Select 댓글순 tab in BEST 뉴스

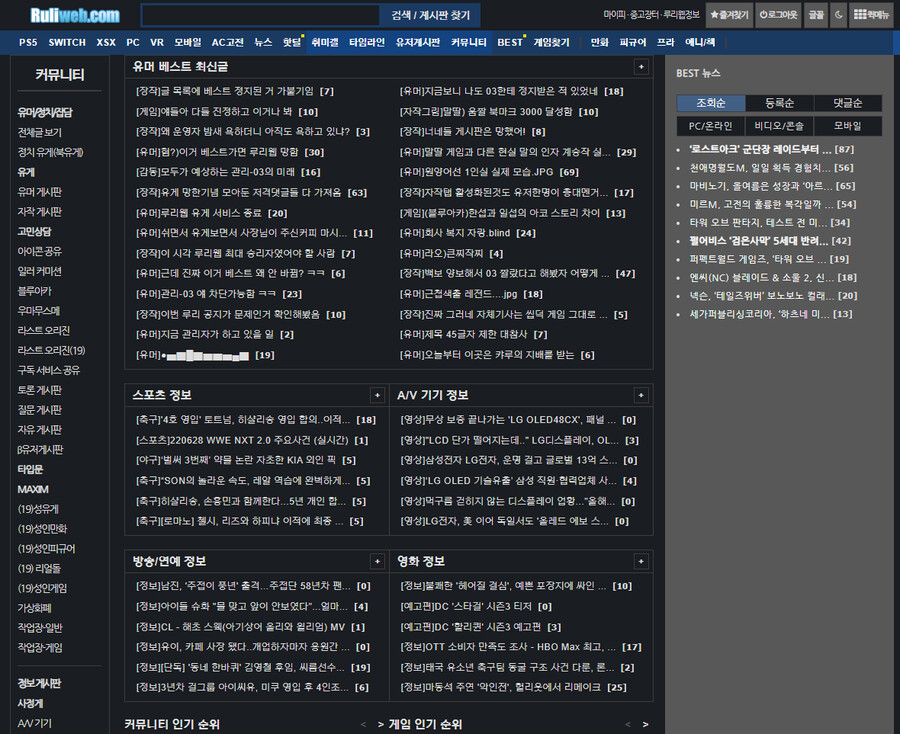click(847, 103)
